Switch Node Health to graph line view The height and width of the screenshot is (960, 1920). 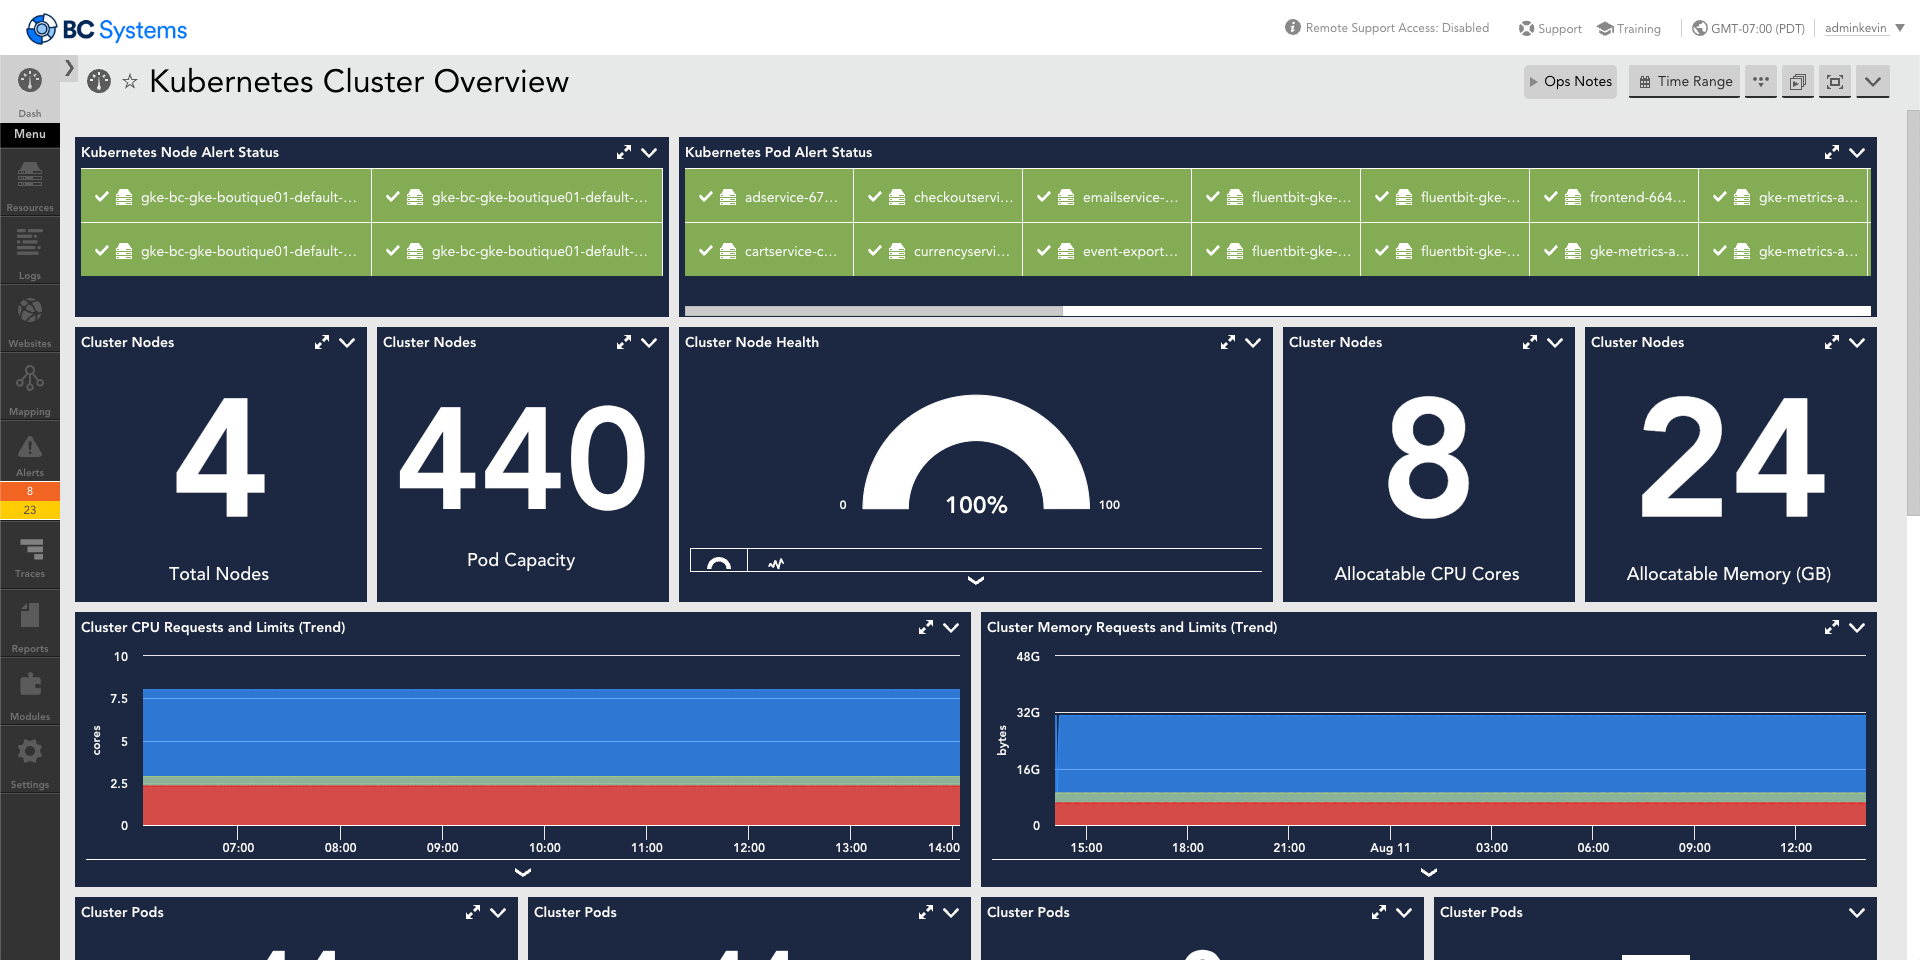(x=776, y=562)
